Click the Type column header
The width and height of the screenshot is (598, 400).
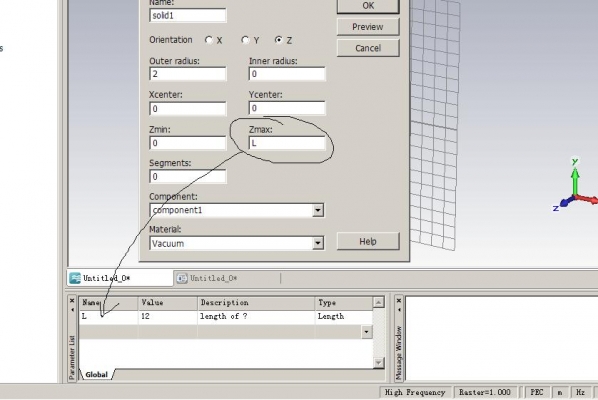[x=344, y=303]
